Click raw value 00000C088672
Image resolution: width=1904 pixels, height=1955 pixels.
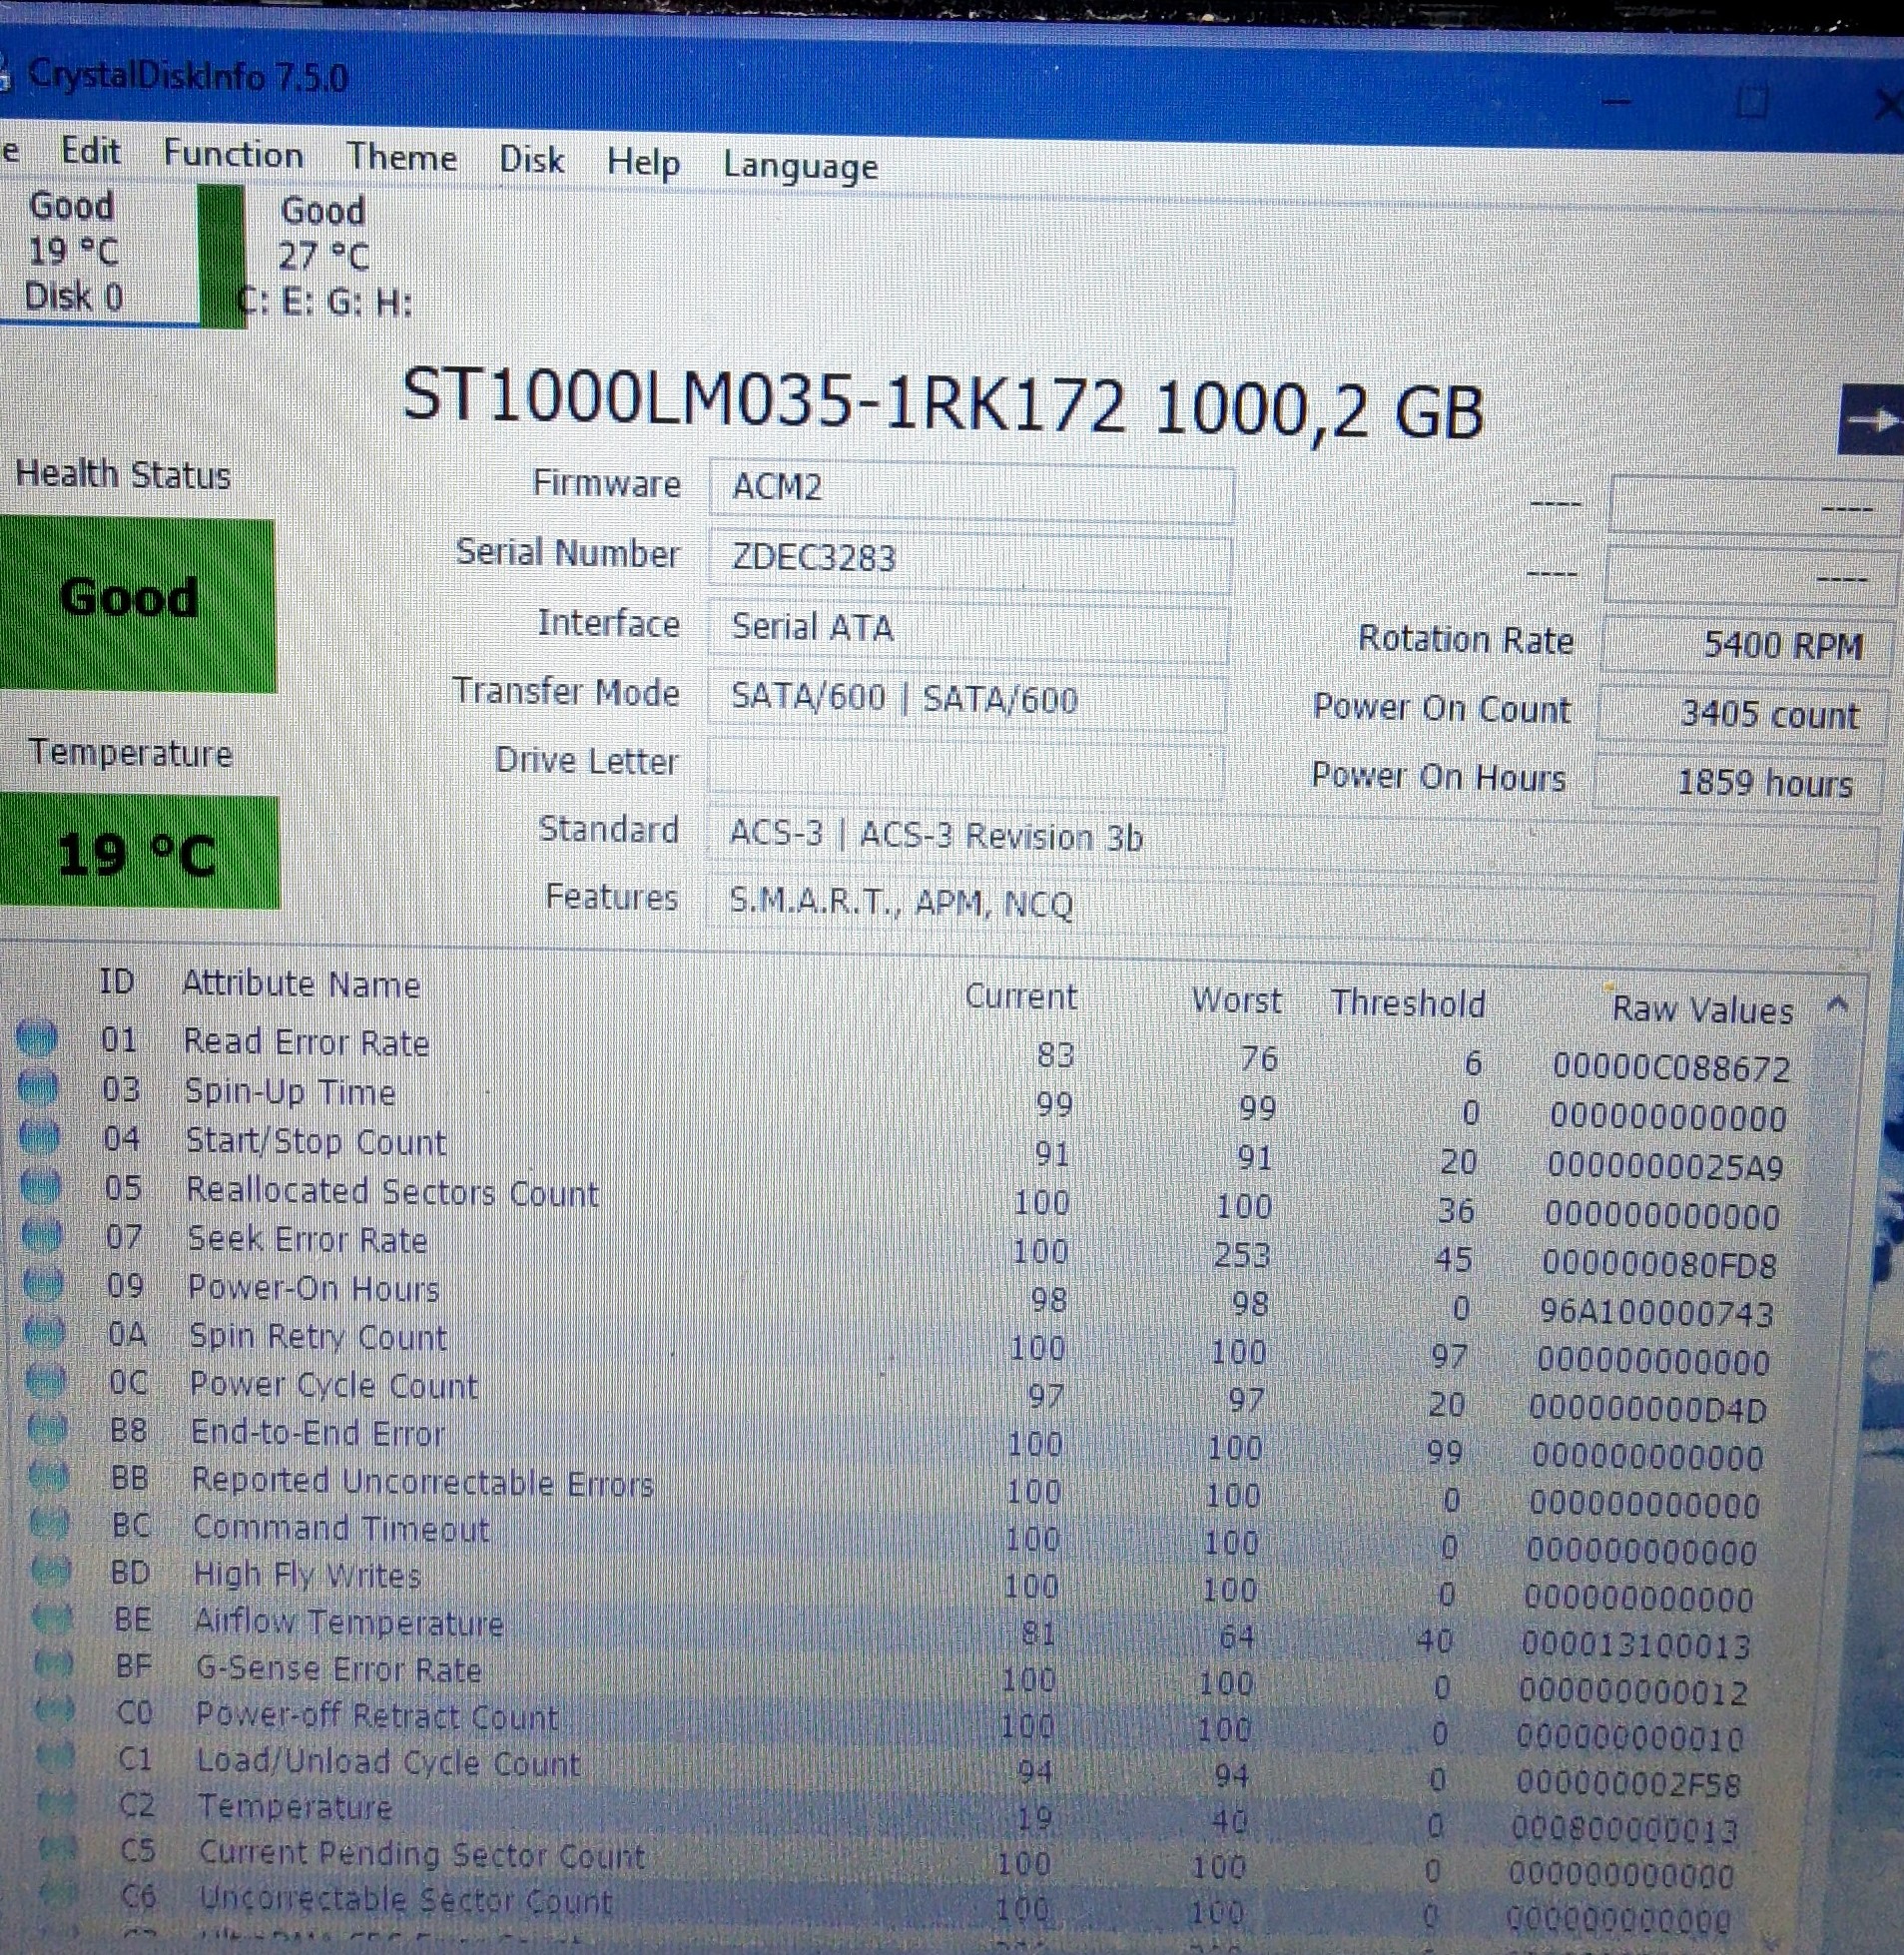point(1672,1068)
